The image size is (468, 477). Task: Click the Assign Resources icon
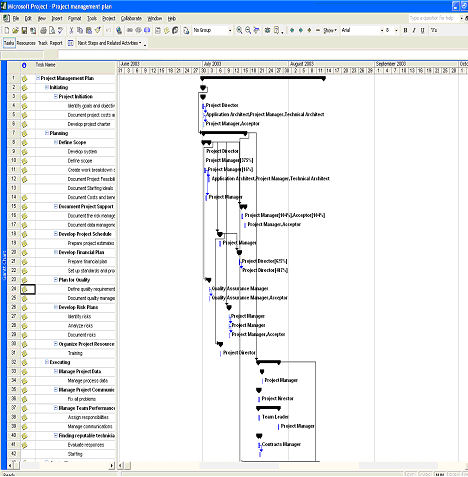click(175, 30)
